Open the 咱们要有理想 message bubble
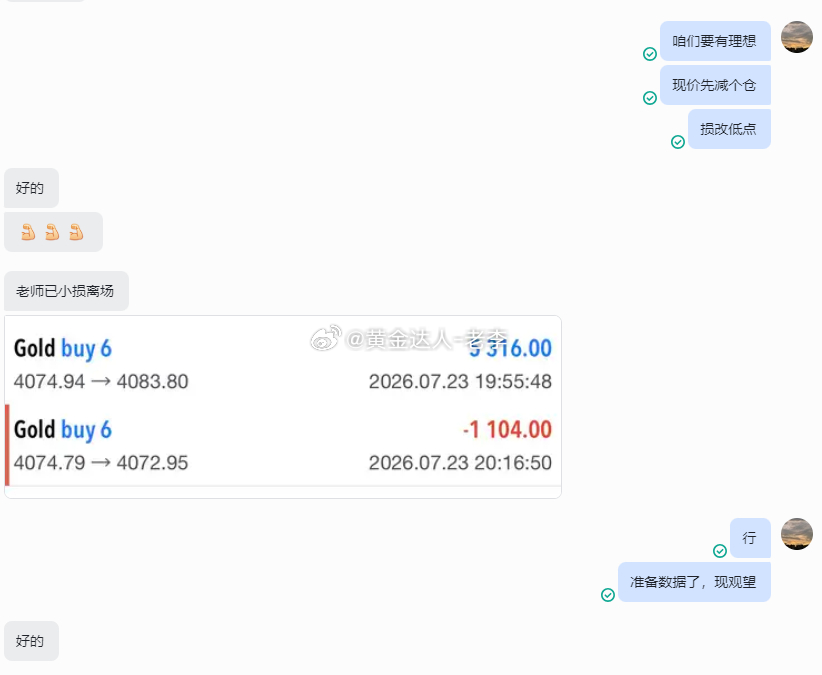The width and height of the screenshot is (822, 675). click(715, 41)
